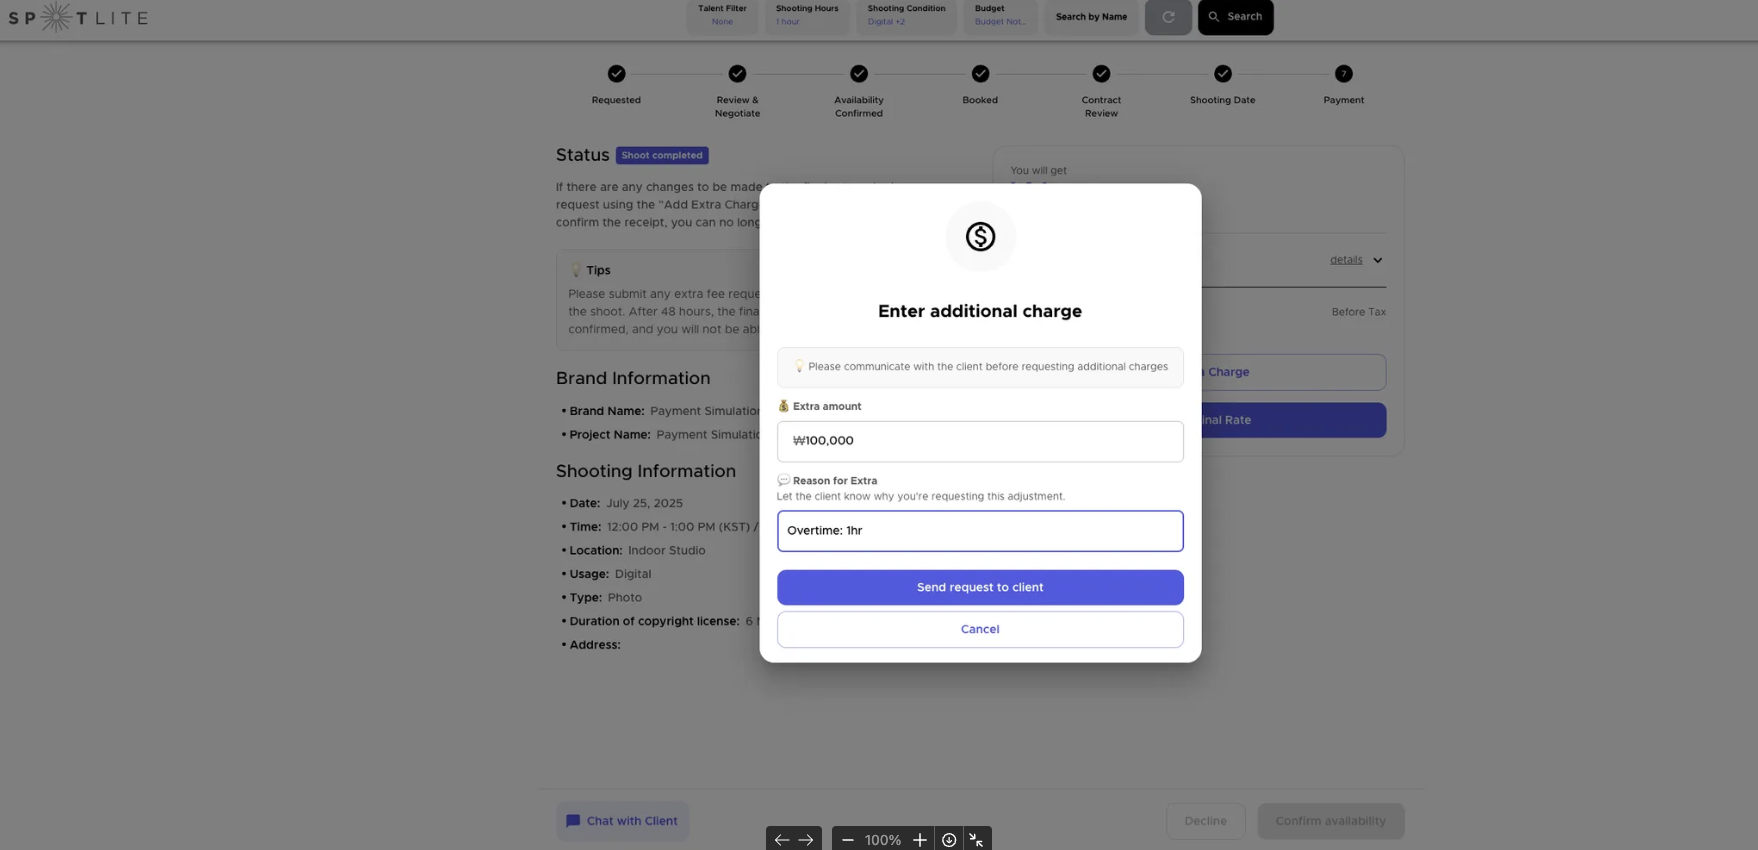Go to previous page with left arrow
Screen dimensions: 1758x850
click(x=781, y=840)
